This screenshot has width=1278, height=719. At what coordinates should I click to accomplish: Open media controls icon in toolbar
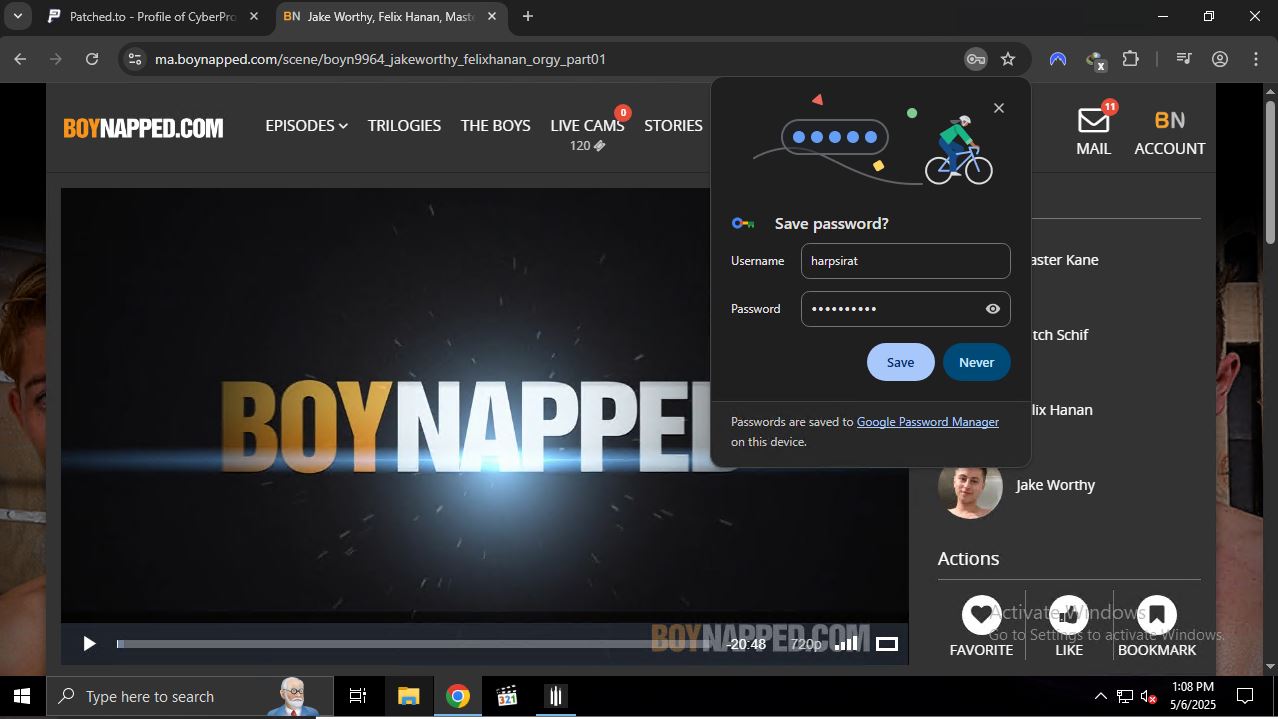[1184, 59]
